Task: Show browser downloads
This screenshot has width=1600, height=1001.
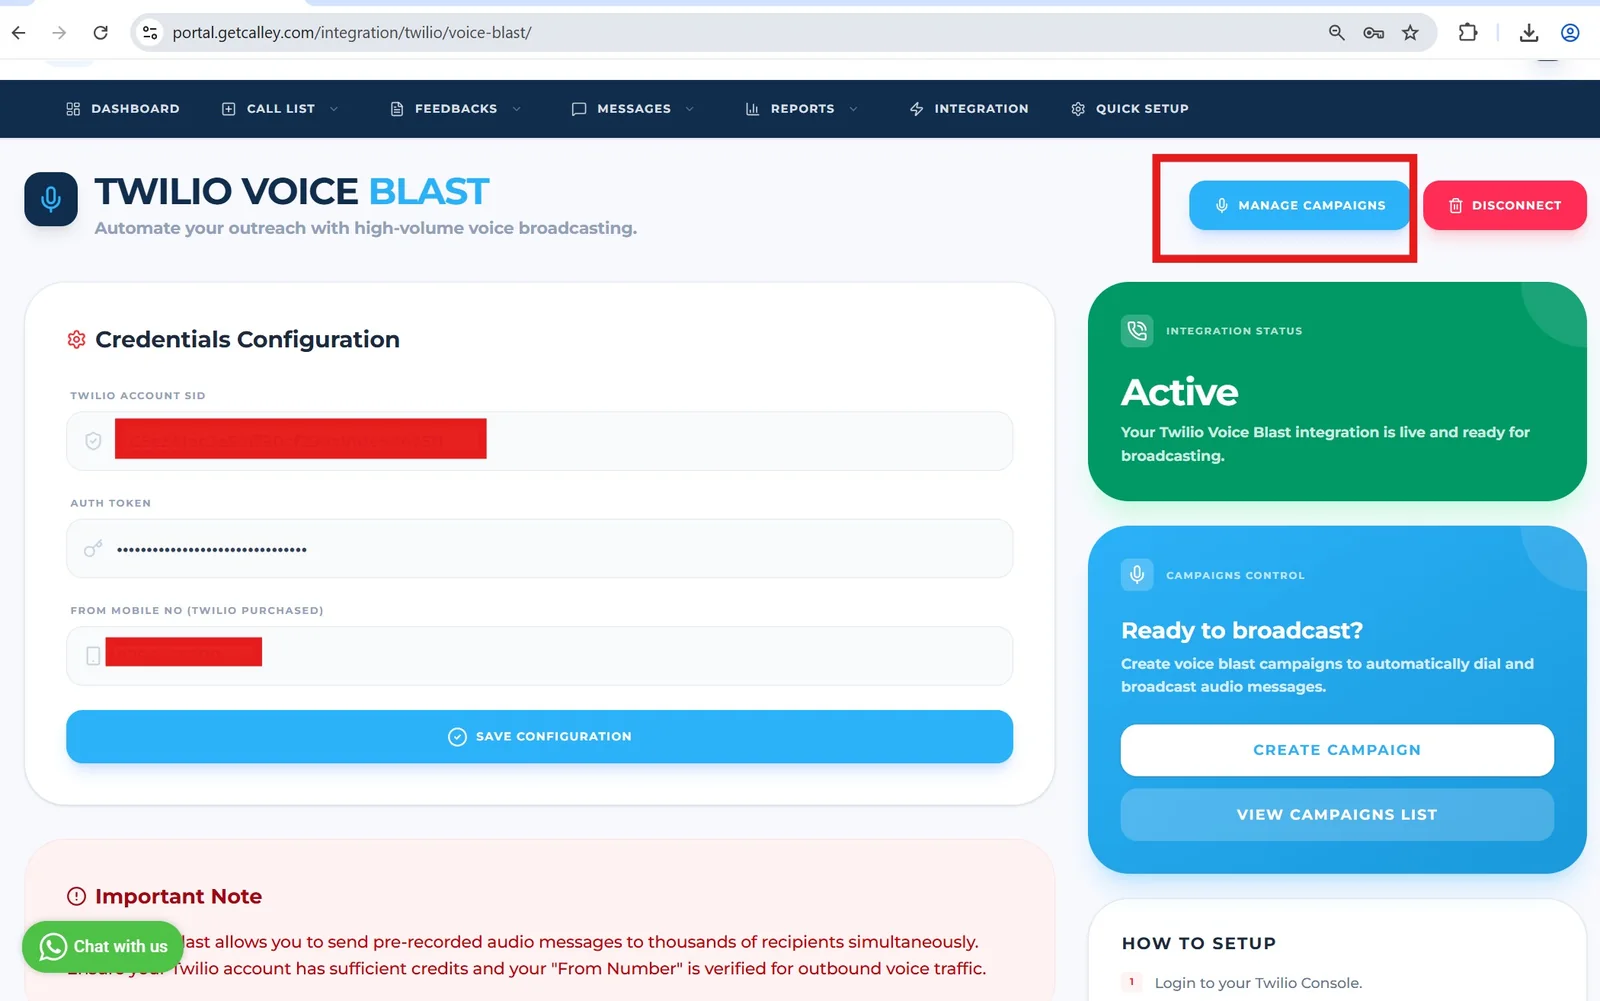Action: [x=1529, y=33]
